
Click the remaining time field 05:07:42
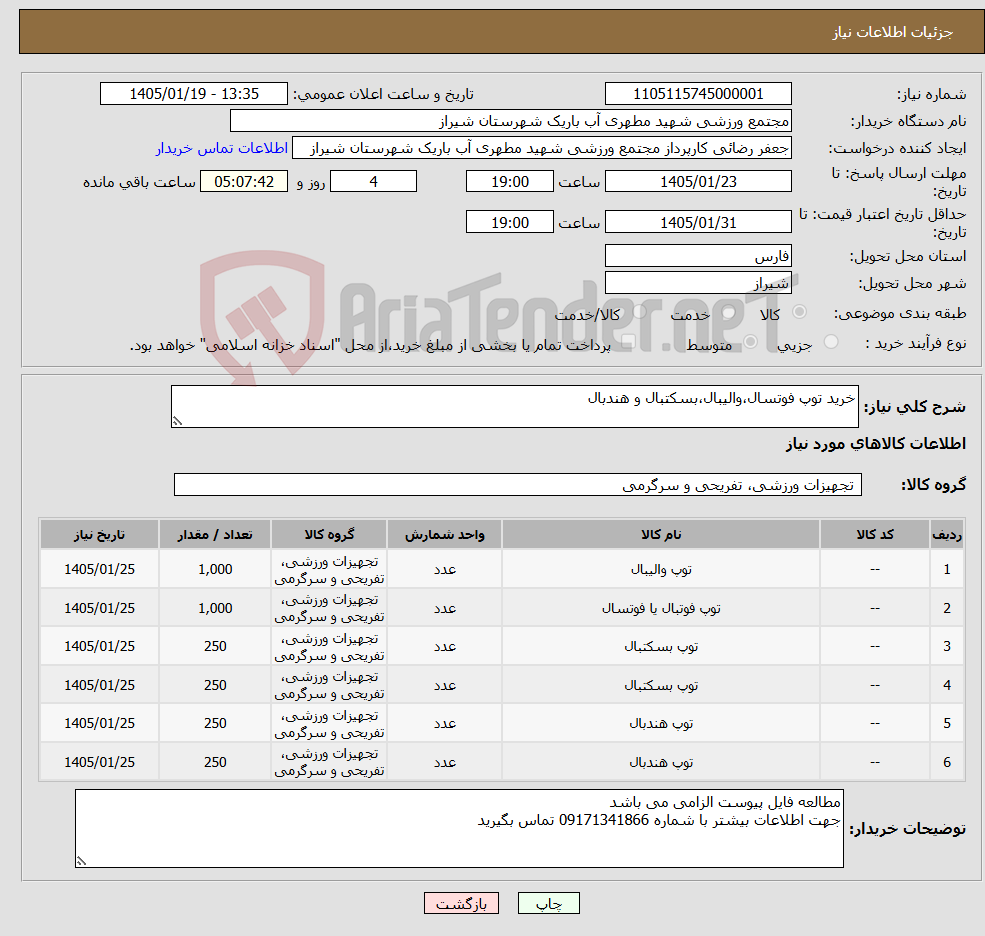tap(244, 182)
